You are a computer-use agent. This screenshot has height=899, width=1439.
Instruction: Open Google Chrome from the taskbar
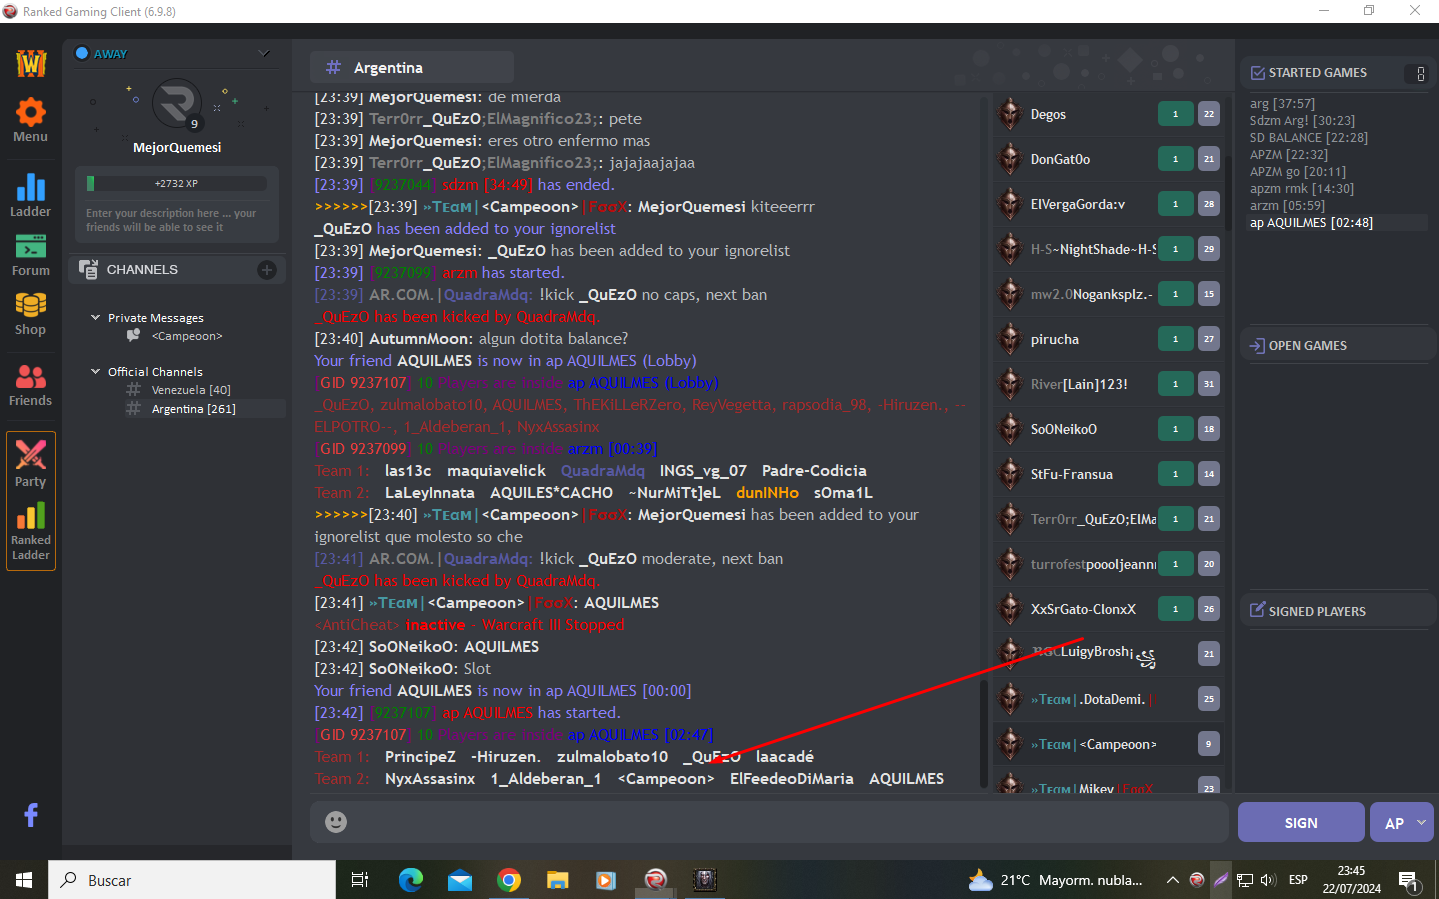coord(509,880)
